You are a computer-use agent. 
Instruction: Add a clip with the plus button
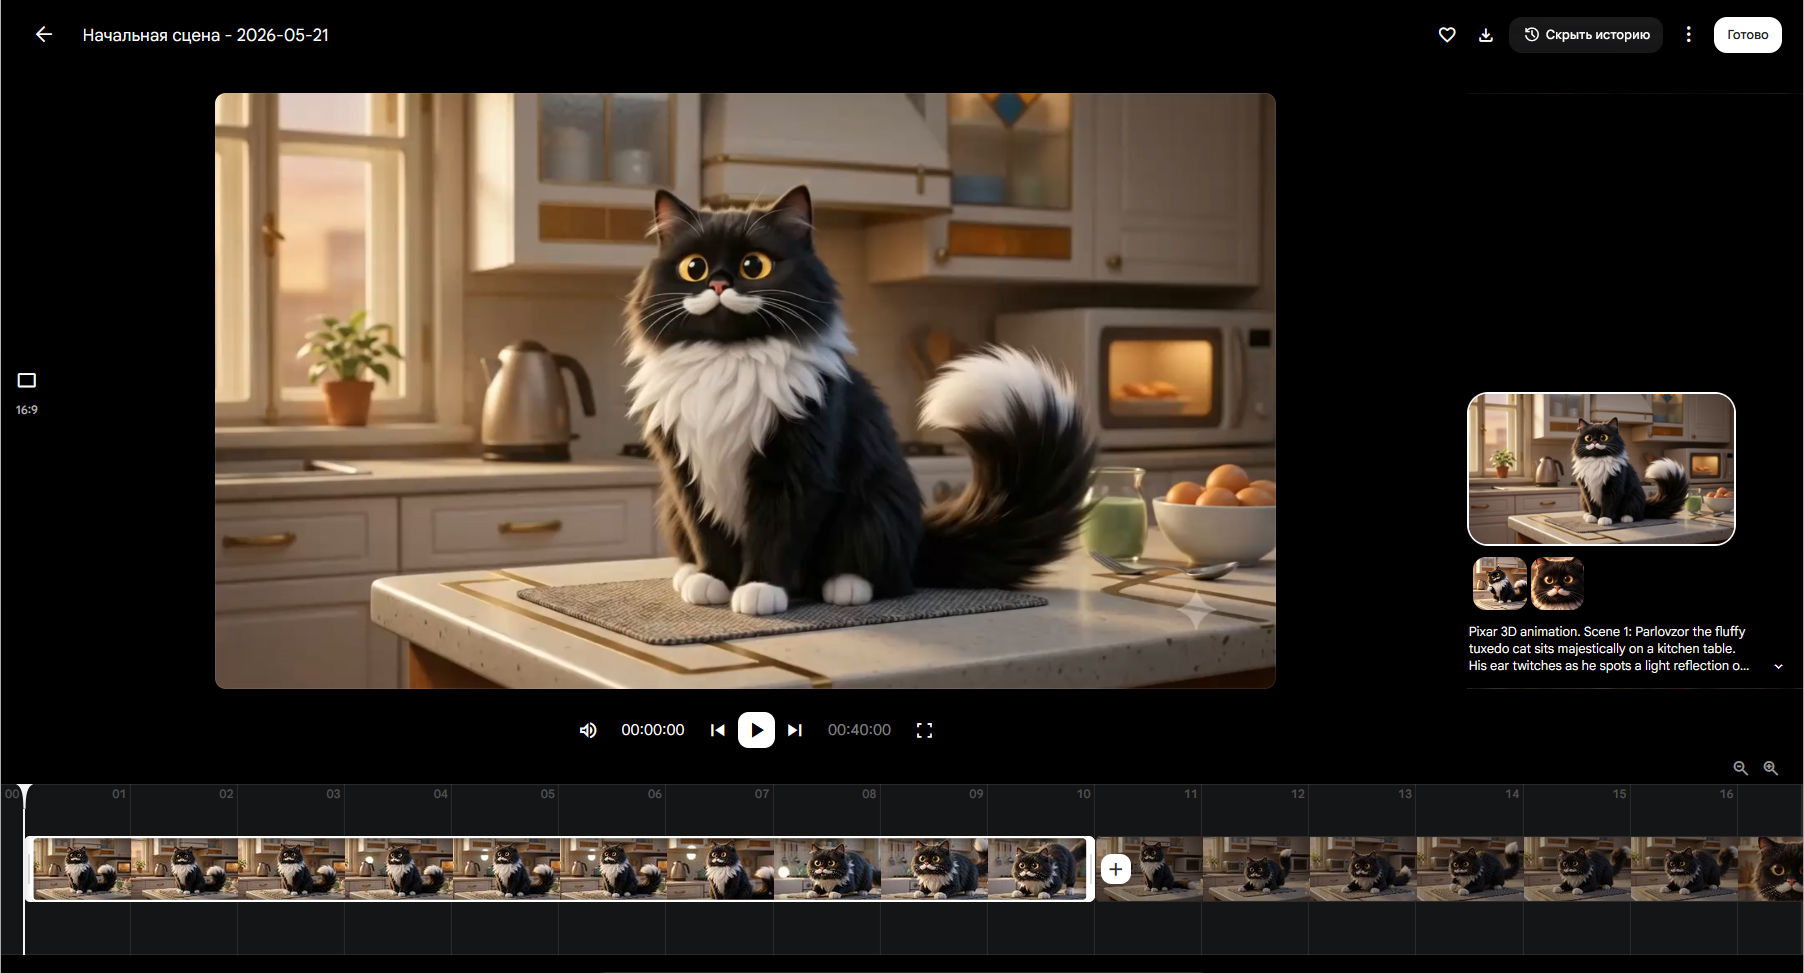(1115, 869)
